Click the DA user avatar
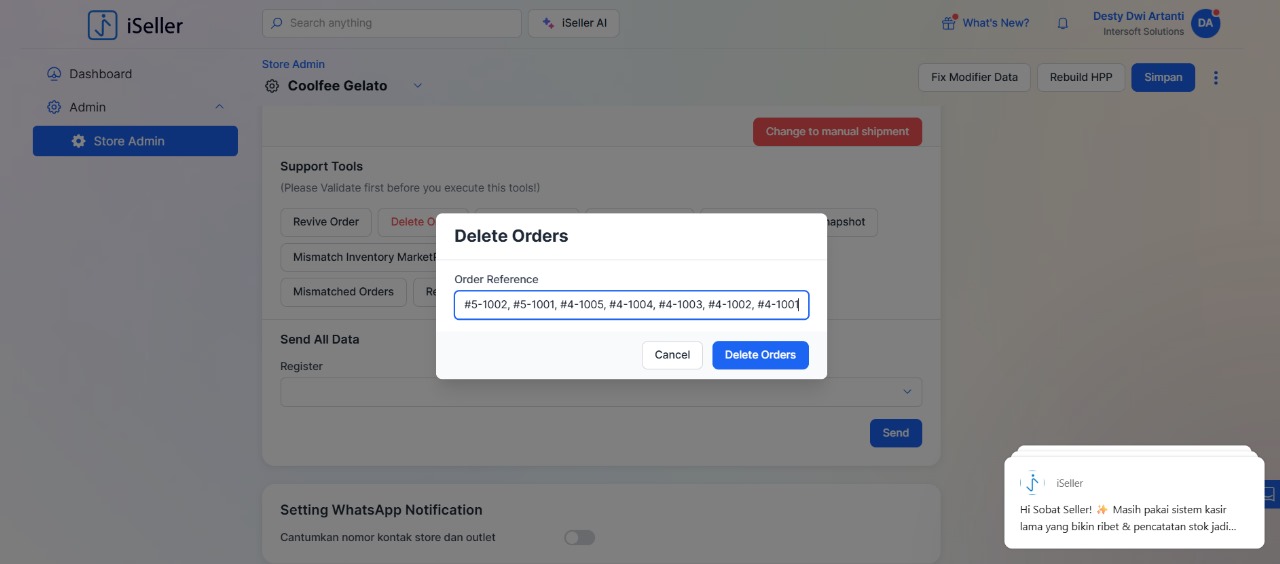Image resolution: width=1280 pixels, height=564 pixels. pos(1205,23)
